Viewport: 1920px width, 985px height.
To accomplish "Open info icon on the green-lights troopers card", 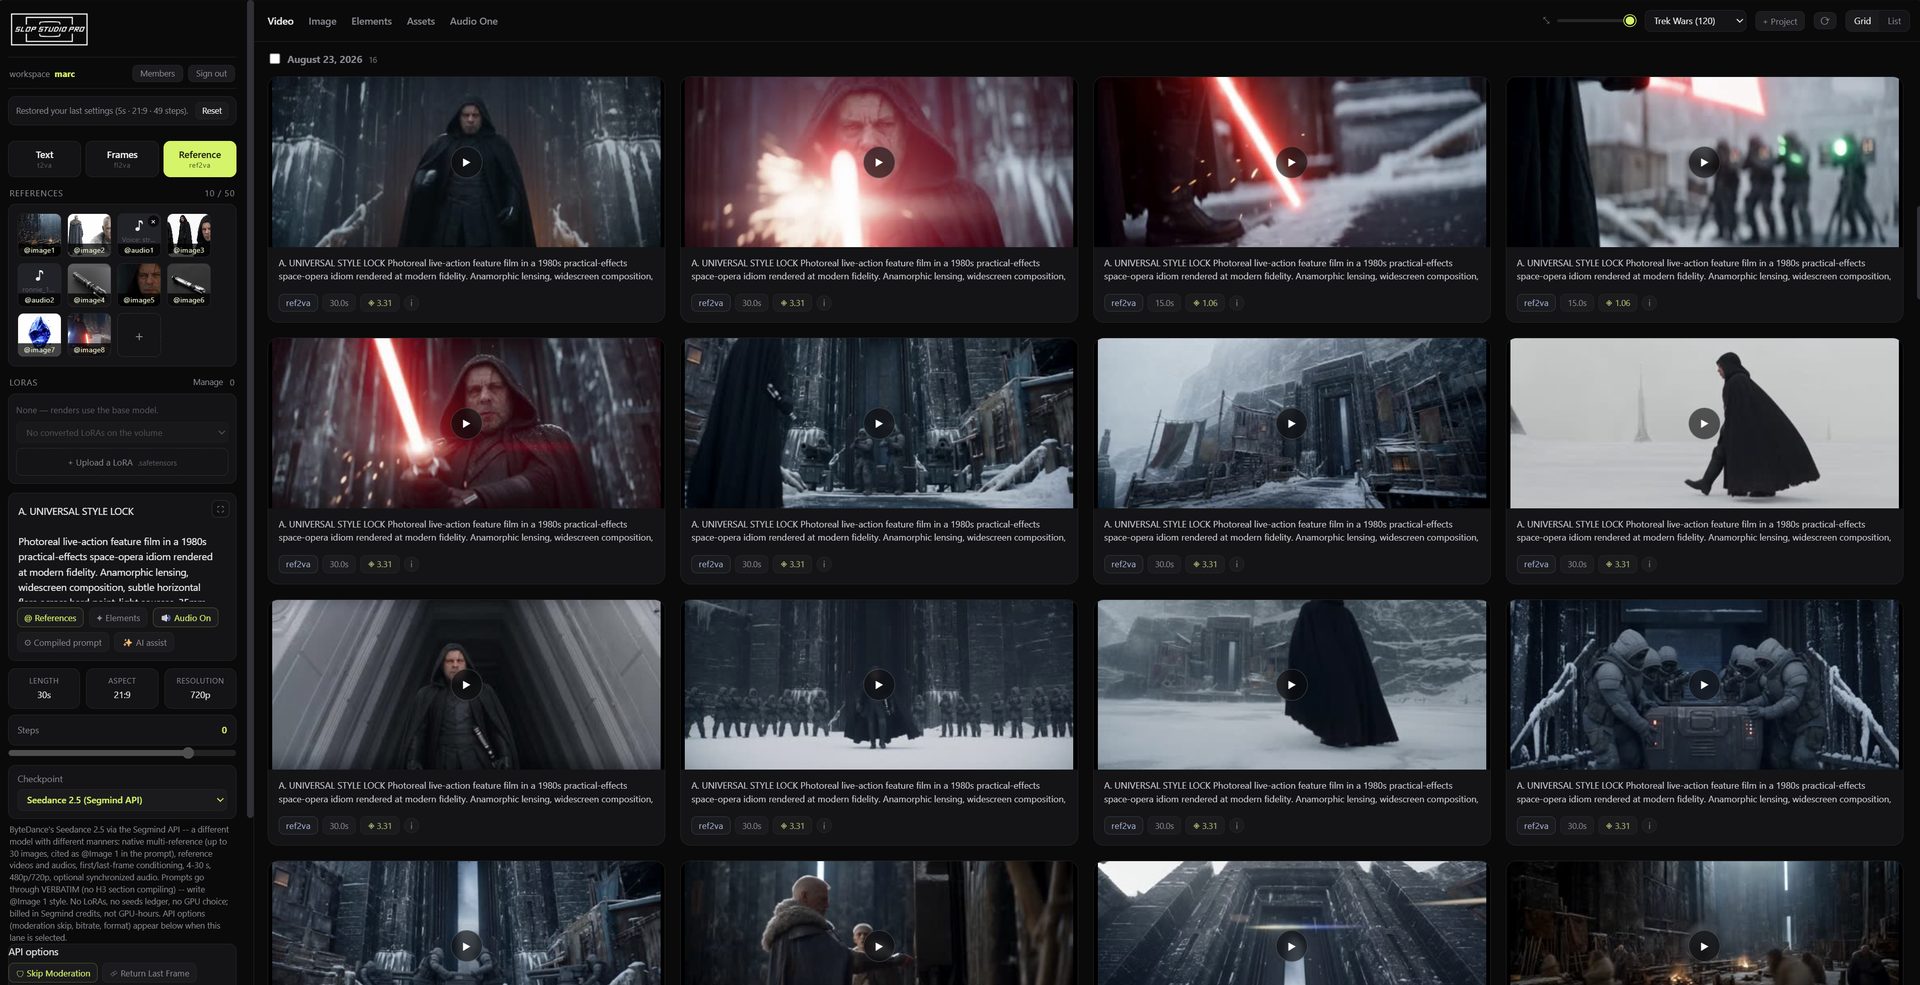I will [1649, 303].
